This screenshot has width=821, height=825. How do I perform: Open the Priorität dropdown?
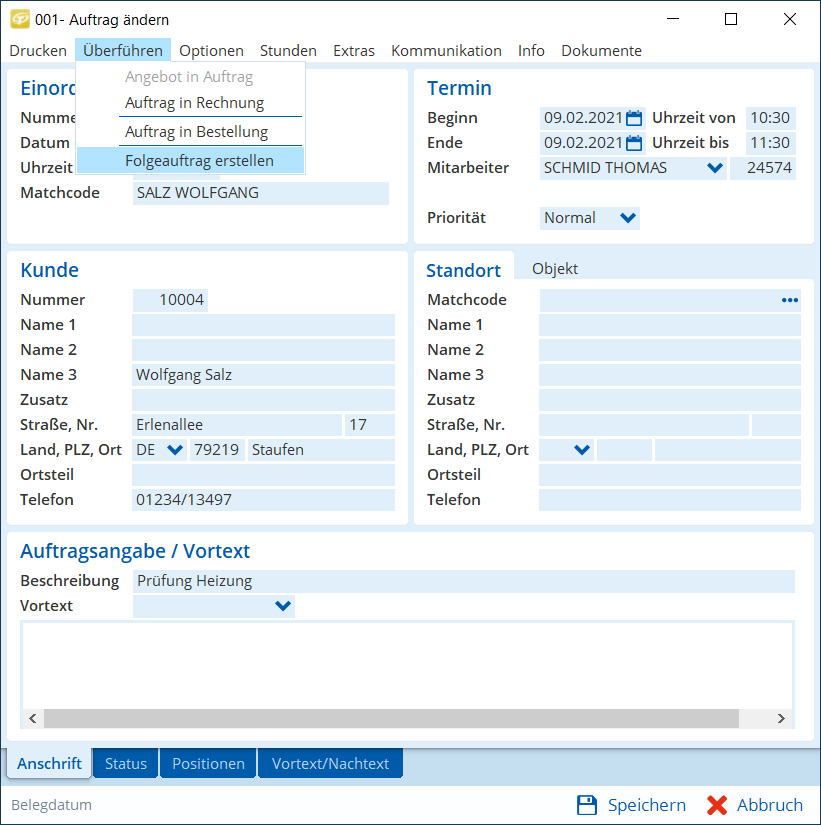click(x=628, y=218)
